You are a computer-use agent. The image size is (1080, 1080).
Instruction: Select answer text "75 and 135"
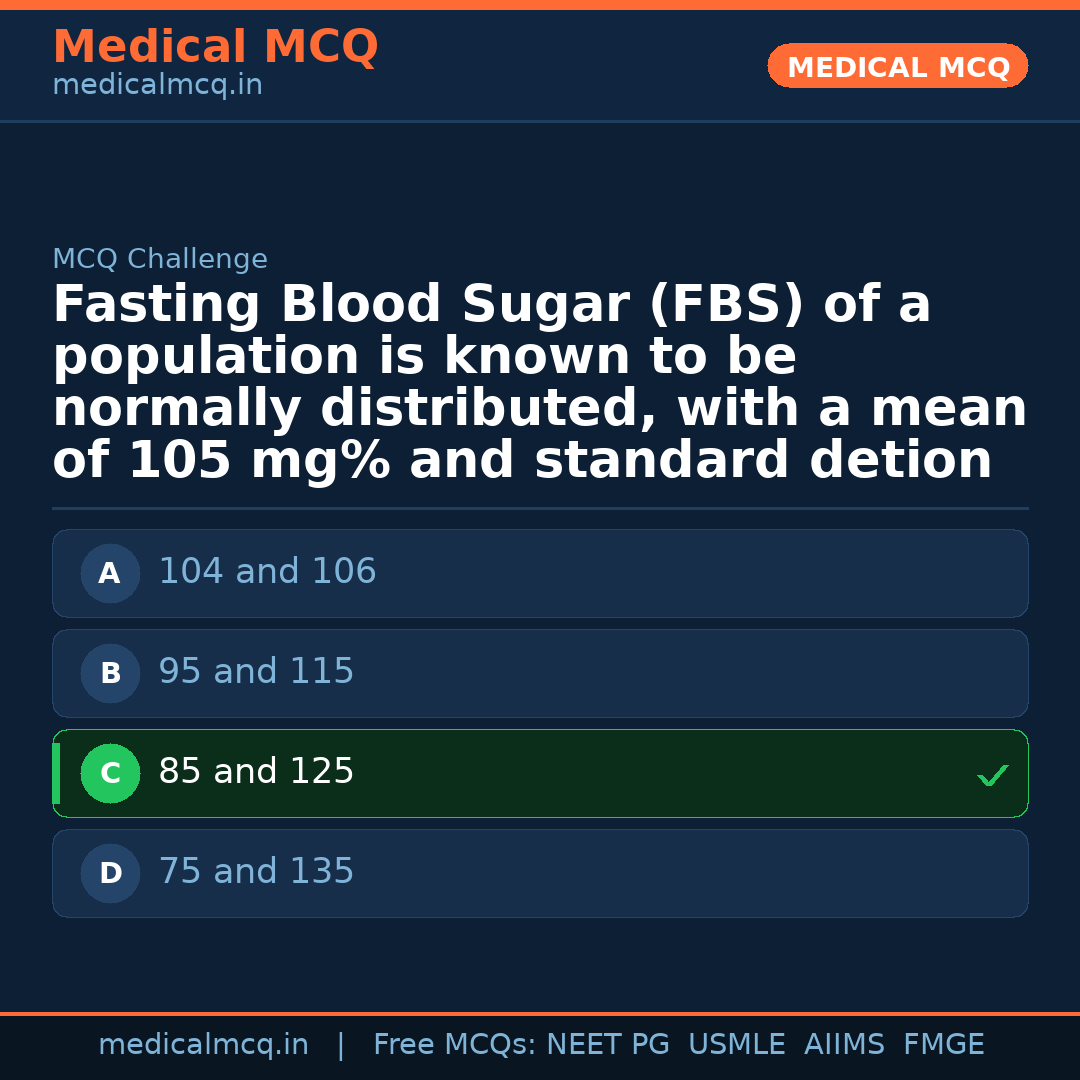256,872
